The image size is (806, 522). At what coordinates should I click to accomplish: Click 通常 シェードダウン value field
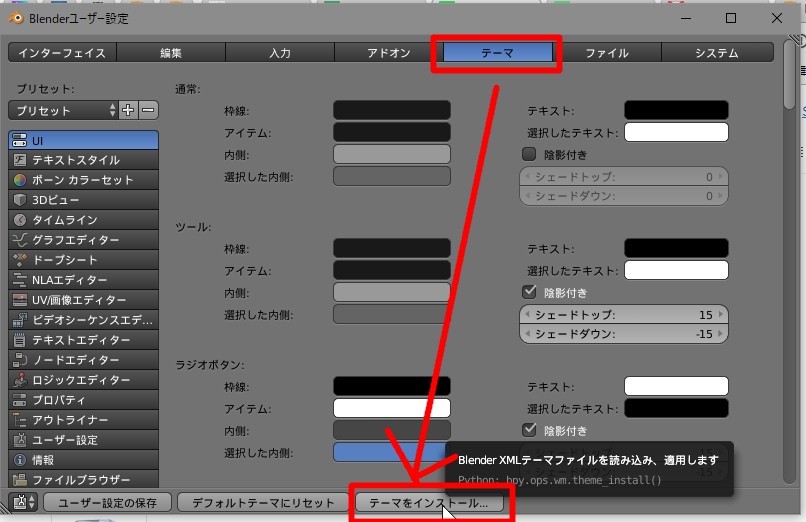click(x=624, y=196)
